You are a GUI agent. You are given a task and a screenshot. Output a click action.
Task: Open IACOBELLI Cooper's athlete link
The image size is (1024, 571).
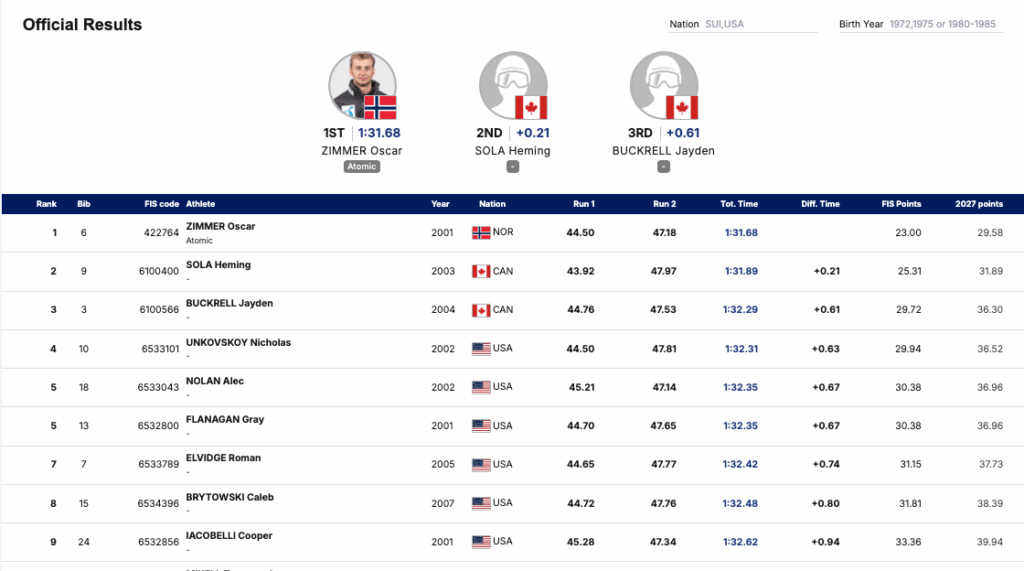[x=229, y=536]
